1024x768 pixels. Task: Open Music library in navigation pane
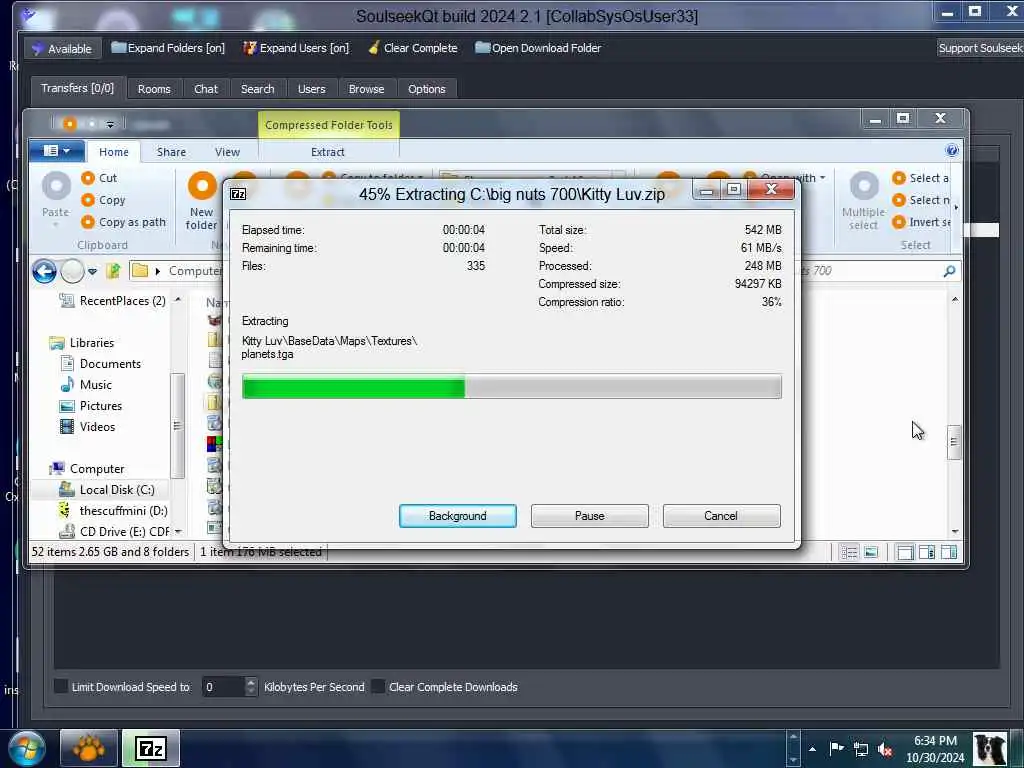[86, 385]
